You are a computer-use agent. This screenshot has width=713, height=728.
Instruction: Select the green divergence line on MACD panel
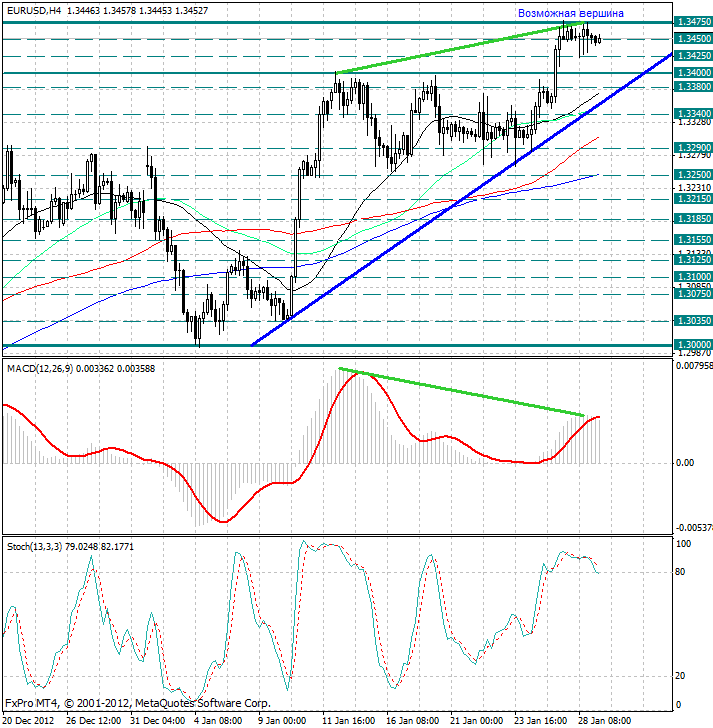461,391
